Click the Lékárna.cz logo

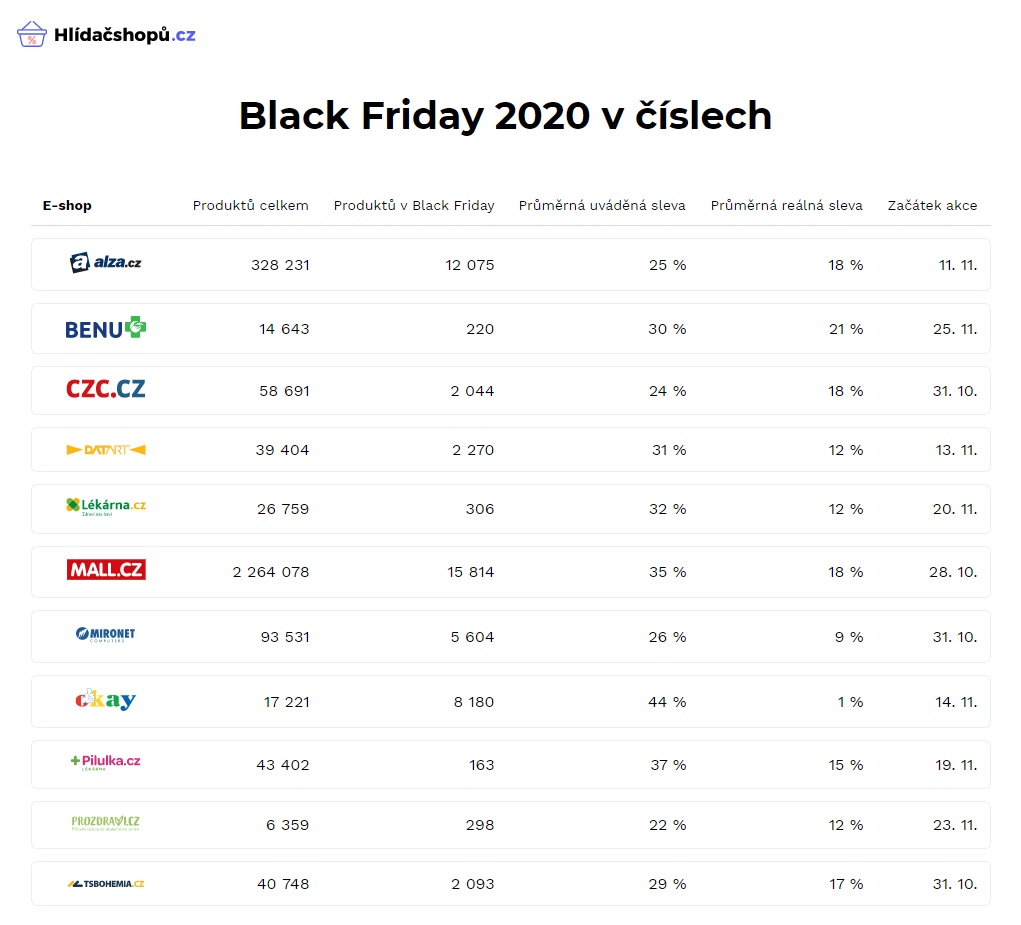click(x=105, y=506)
